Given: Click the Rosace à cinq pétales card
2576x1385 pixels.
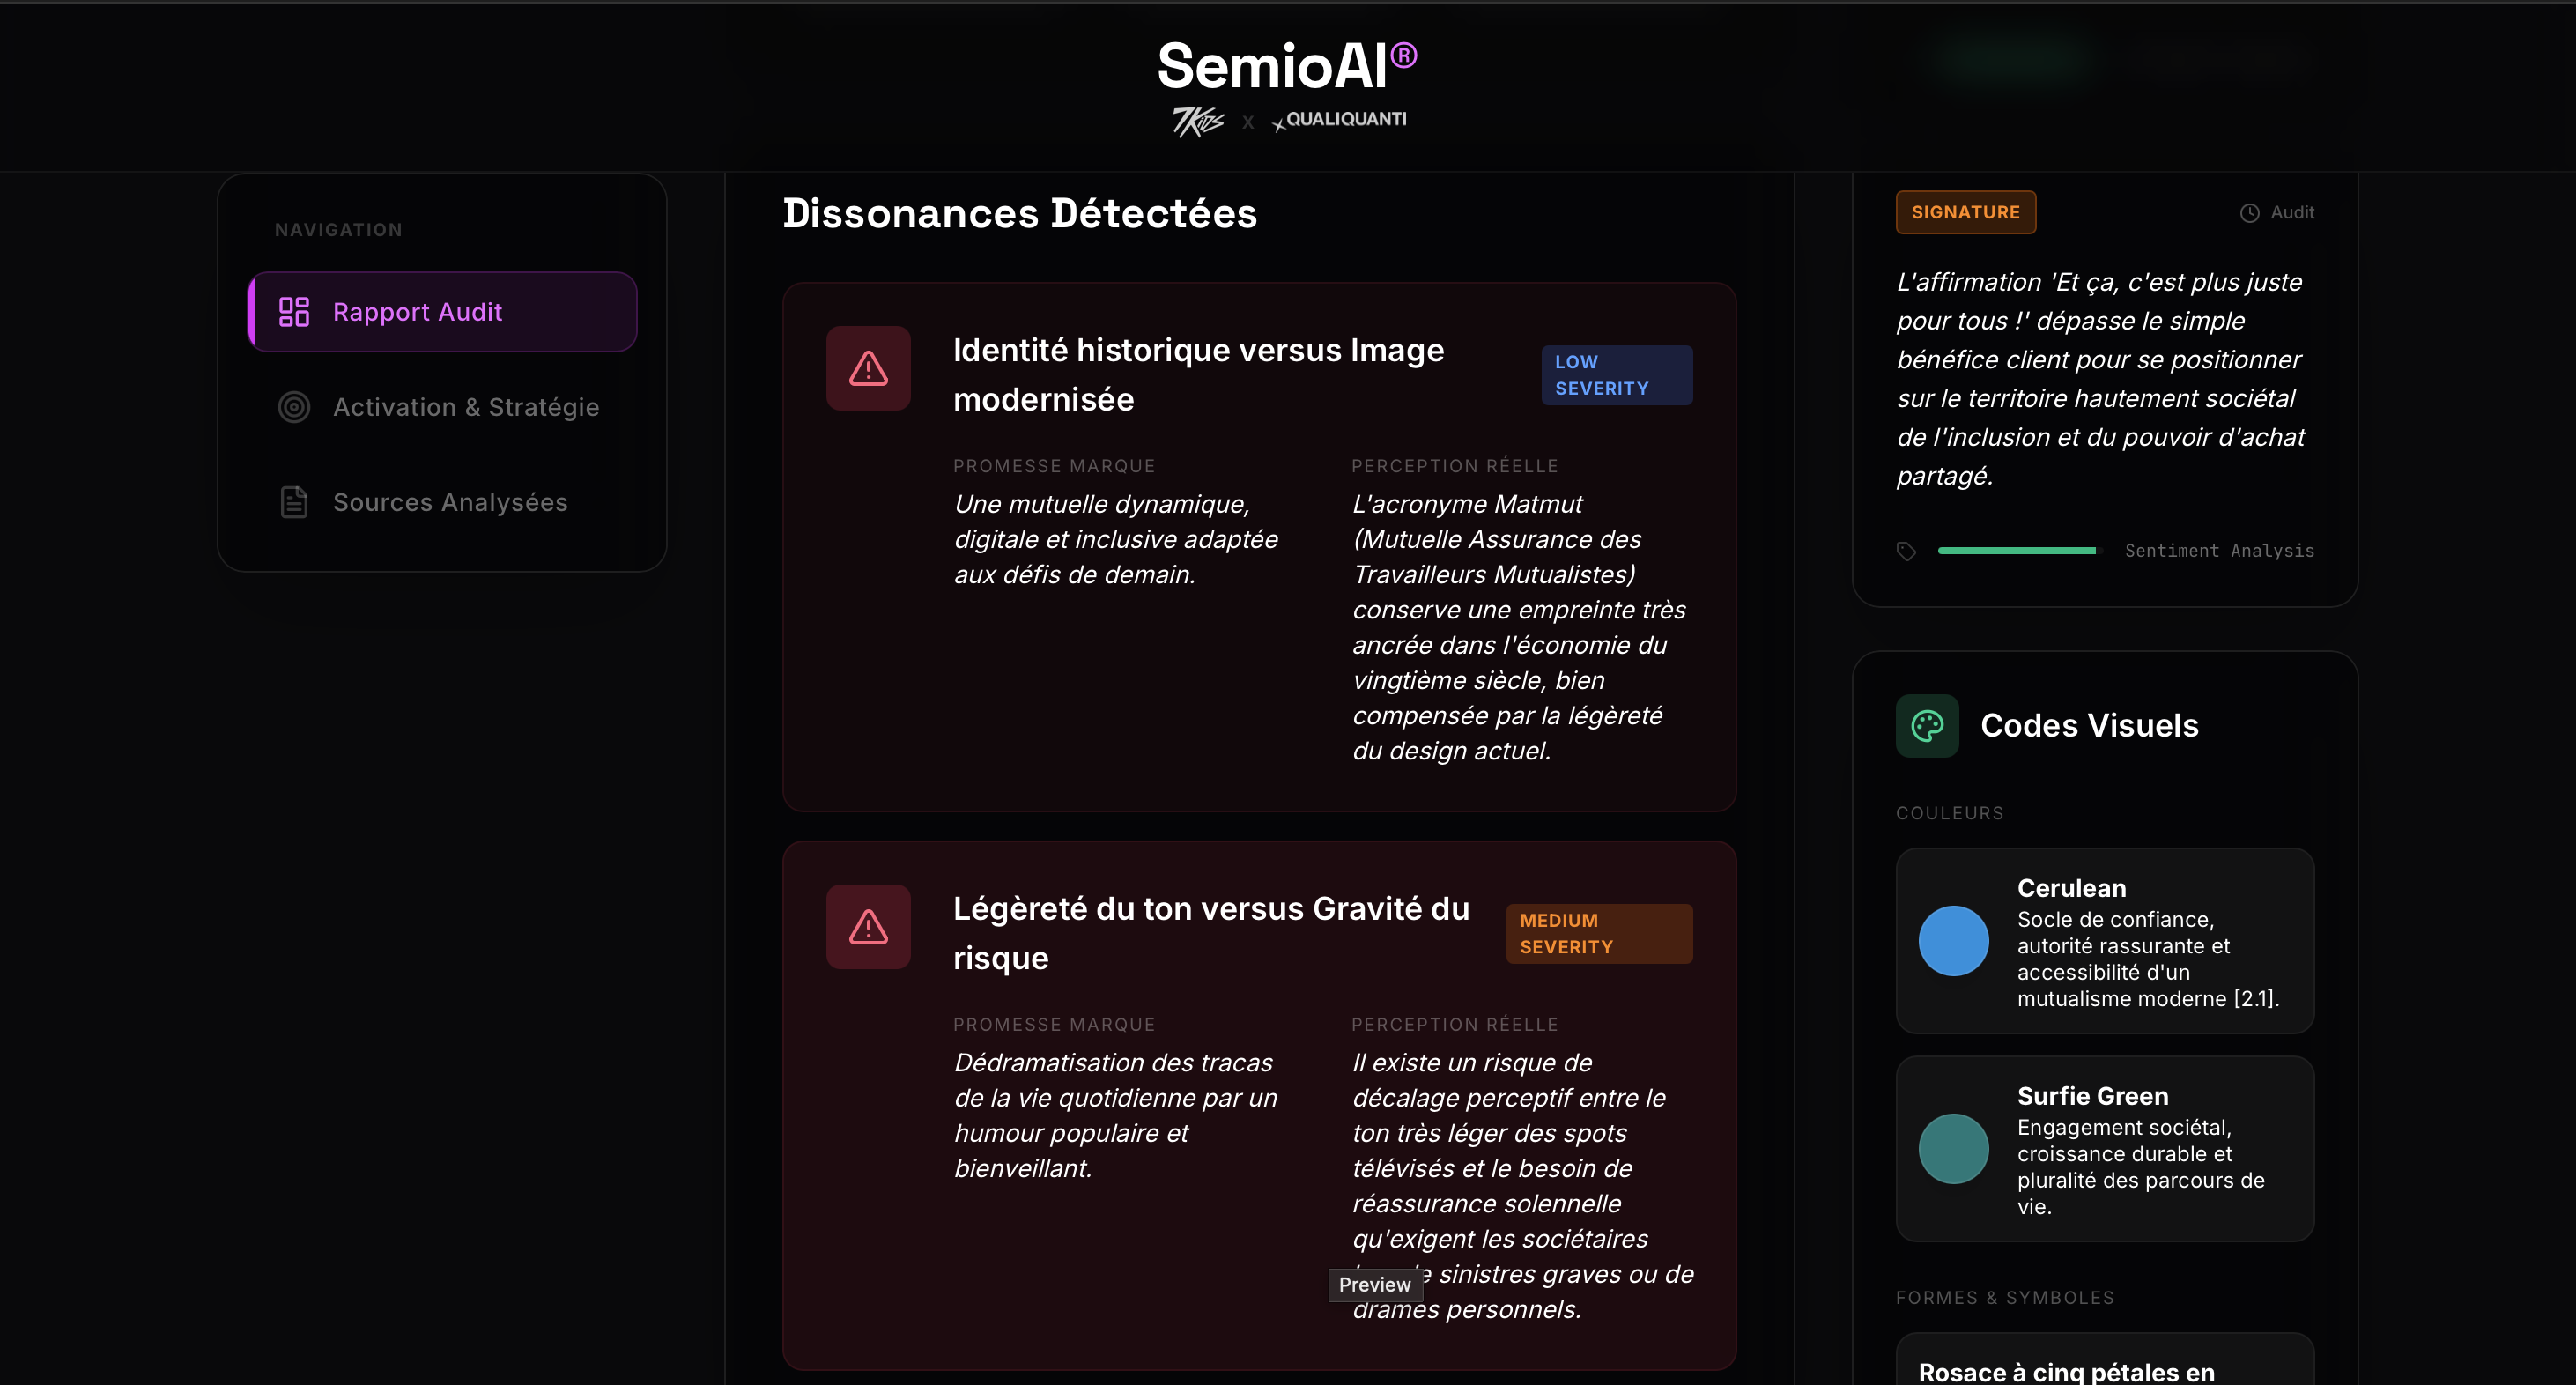Looking at the screenshot, I should click(x=2104, y=1365).
